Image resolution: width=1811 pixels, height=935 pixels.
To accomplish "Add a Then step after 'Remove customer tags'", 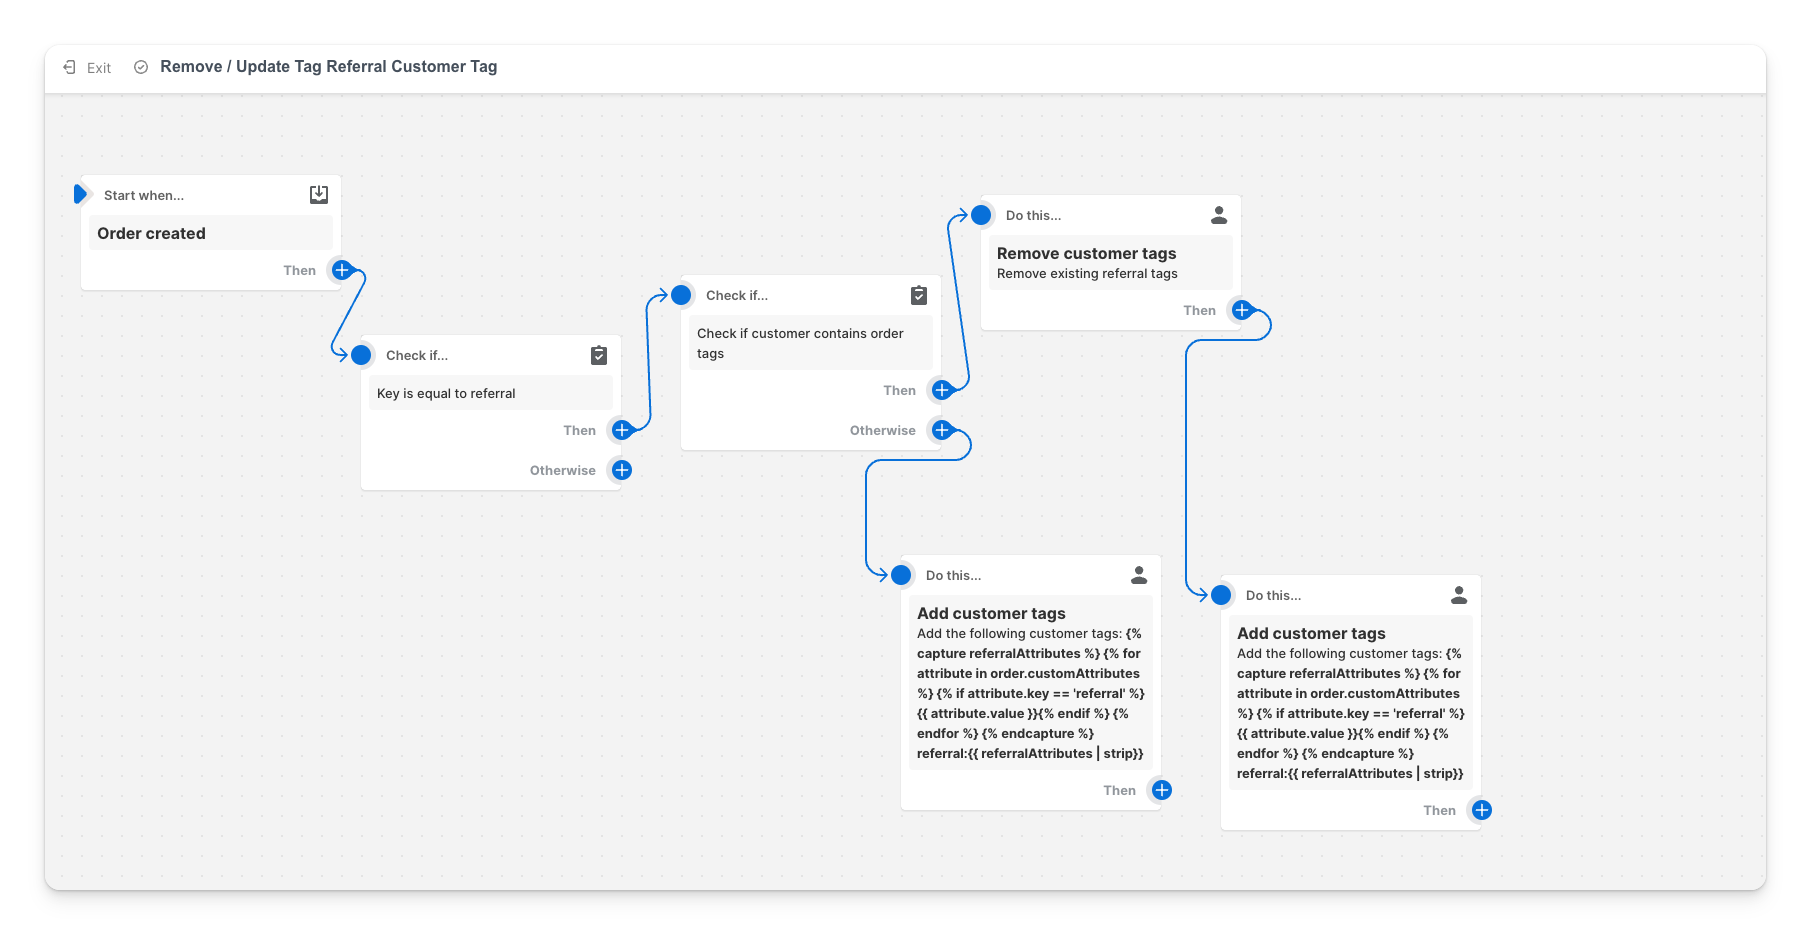I will pos(1241,310).
